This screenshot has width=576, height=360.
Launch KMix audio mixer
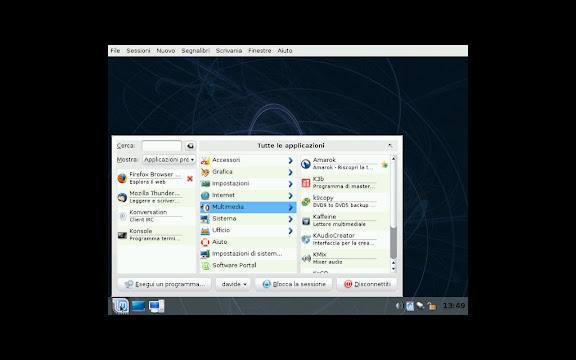click(345, 258)
